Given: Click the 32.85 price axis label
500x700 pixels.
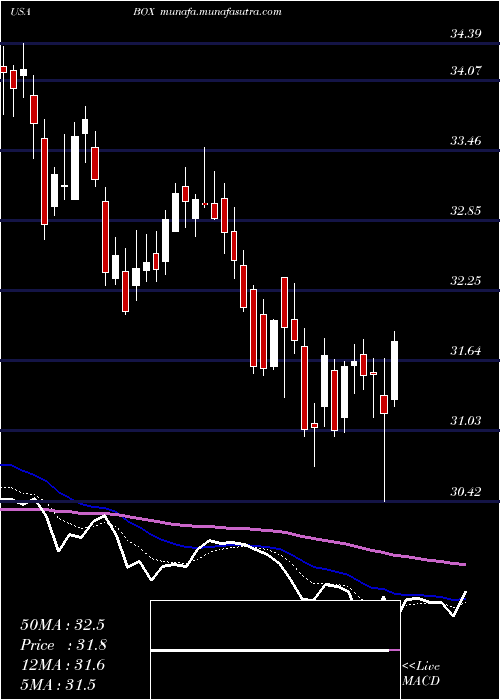Looking at the screenshot, I should pos(466,211).
